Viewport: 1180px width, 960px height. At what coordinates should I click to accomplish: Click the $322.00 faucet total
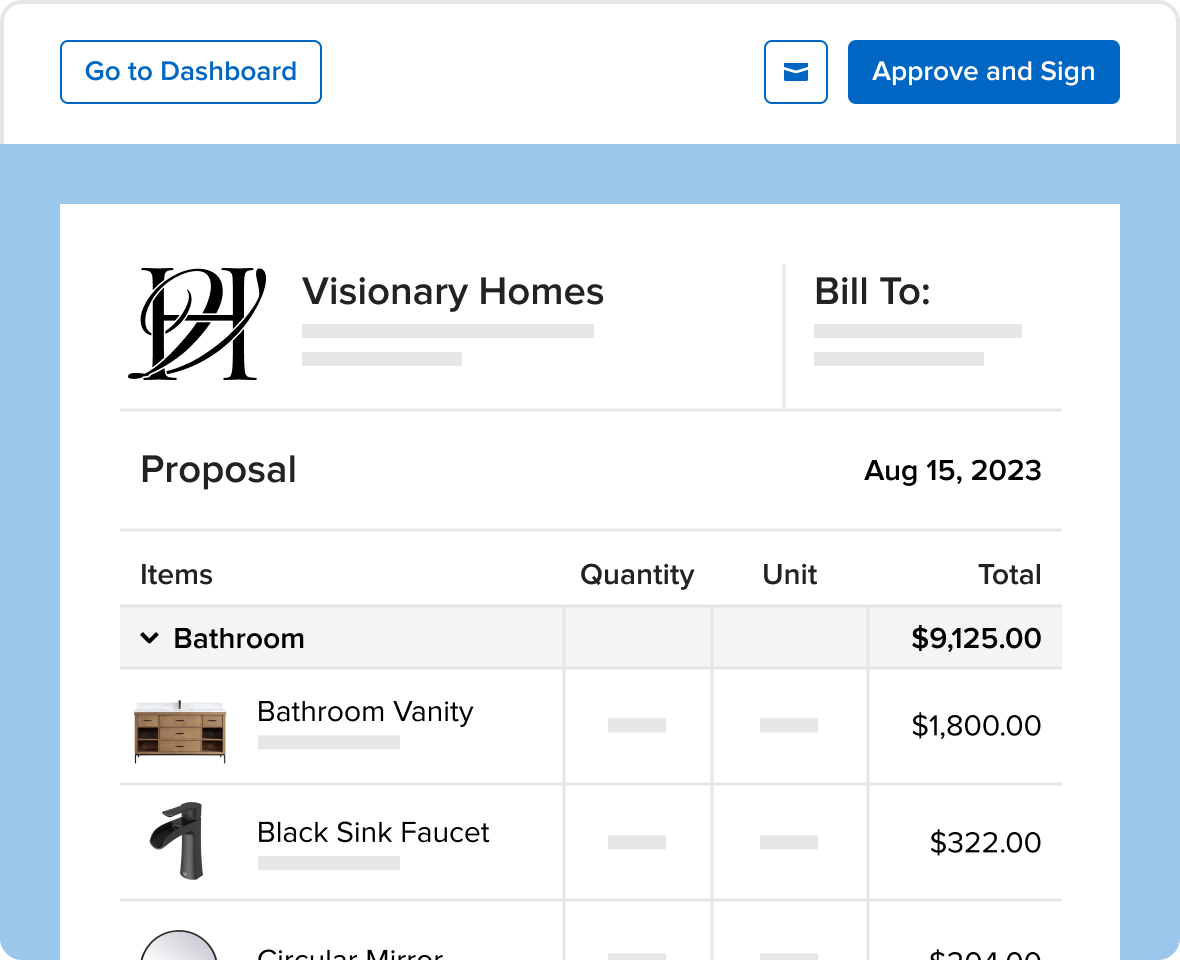pos(985,843)
